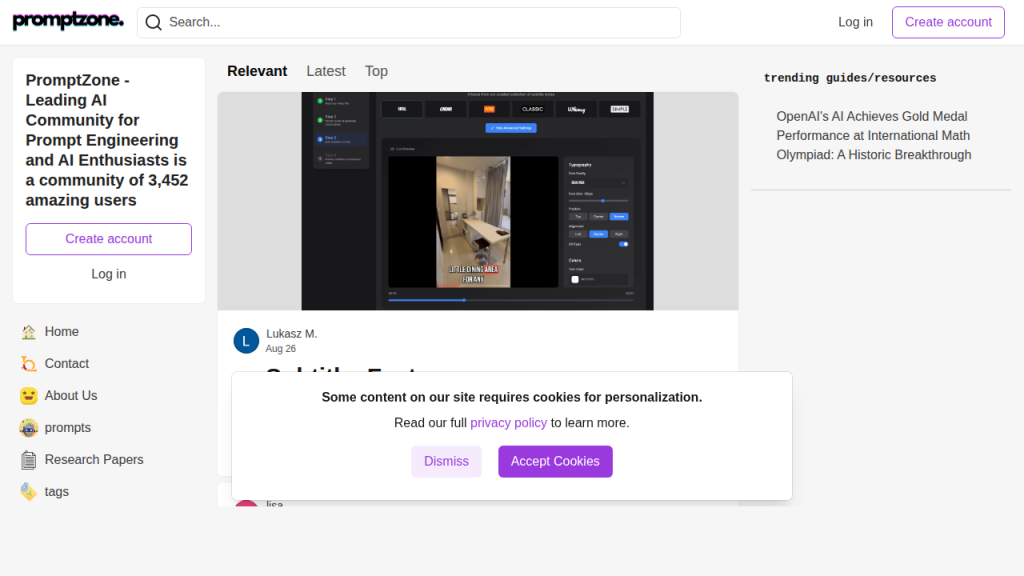Viewport: 1024px width, 576px height.
Task: Accept cookies in the consent banner
Action: click(555, 461)
